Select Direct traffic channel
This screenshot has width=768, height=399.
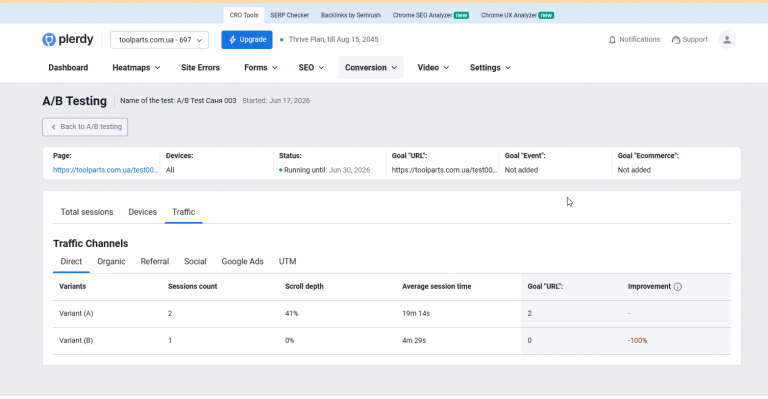click(71, 261)
